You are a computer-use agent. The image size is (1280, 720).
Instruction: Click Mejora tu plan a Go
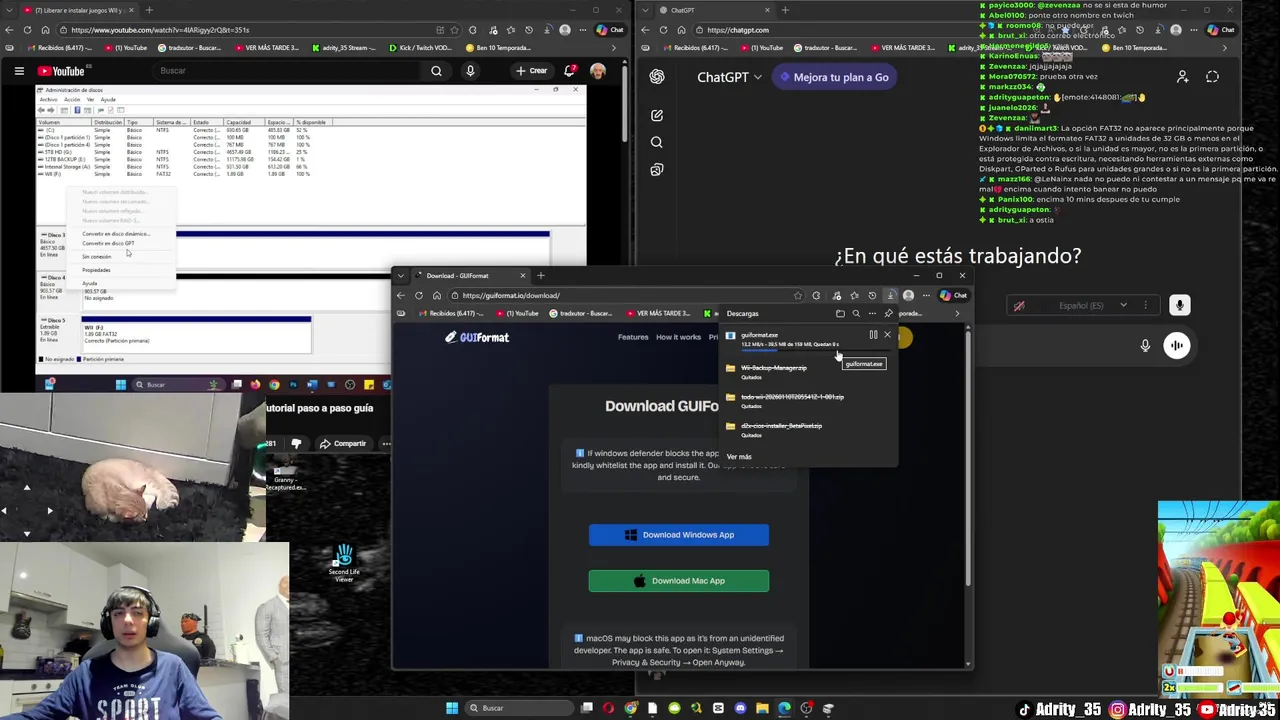pyautogui.click(x=834, y=77)
